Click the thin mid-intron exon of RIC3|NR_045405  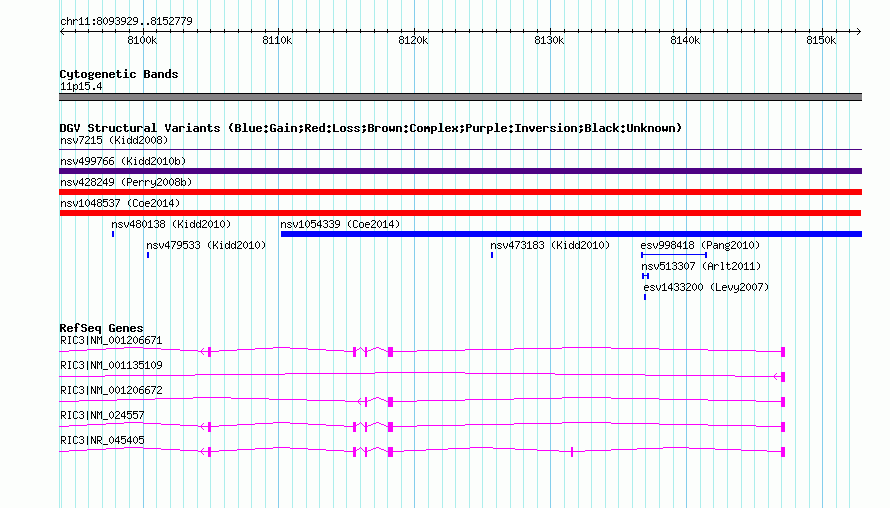click(572, 452)
